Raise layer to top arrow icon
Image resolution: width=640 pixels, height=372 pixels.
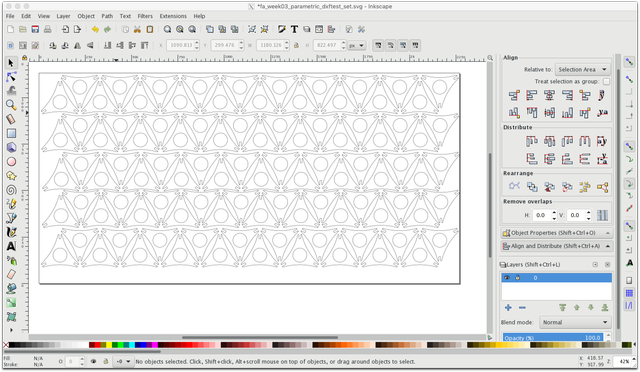pyautogui.click(x=562, y=307)
